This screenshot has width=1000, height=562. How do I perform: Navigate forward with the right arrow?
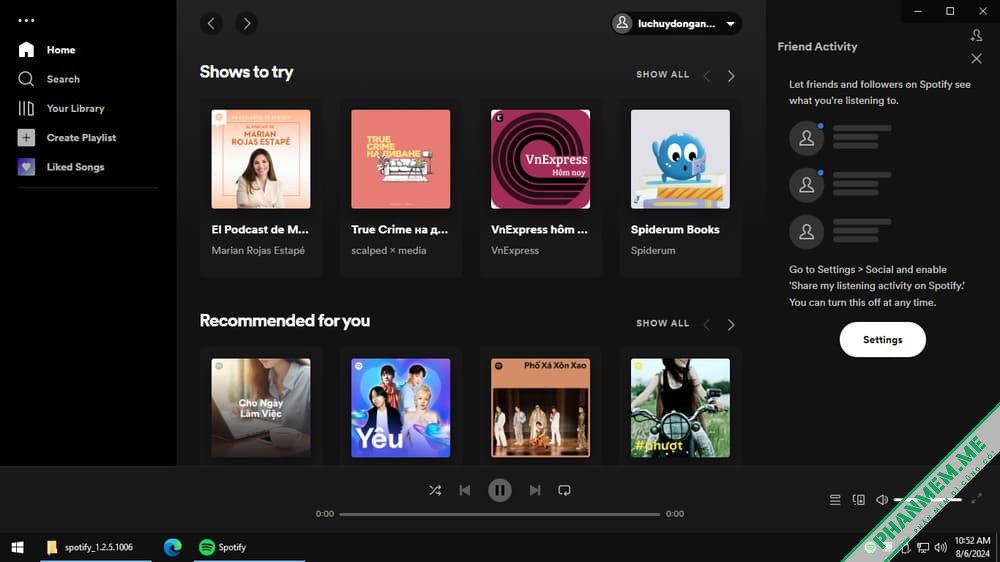click(x=247, y=24)
